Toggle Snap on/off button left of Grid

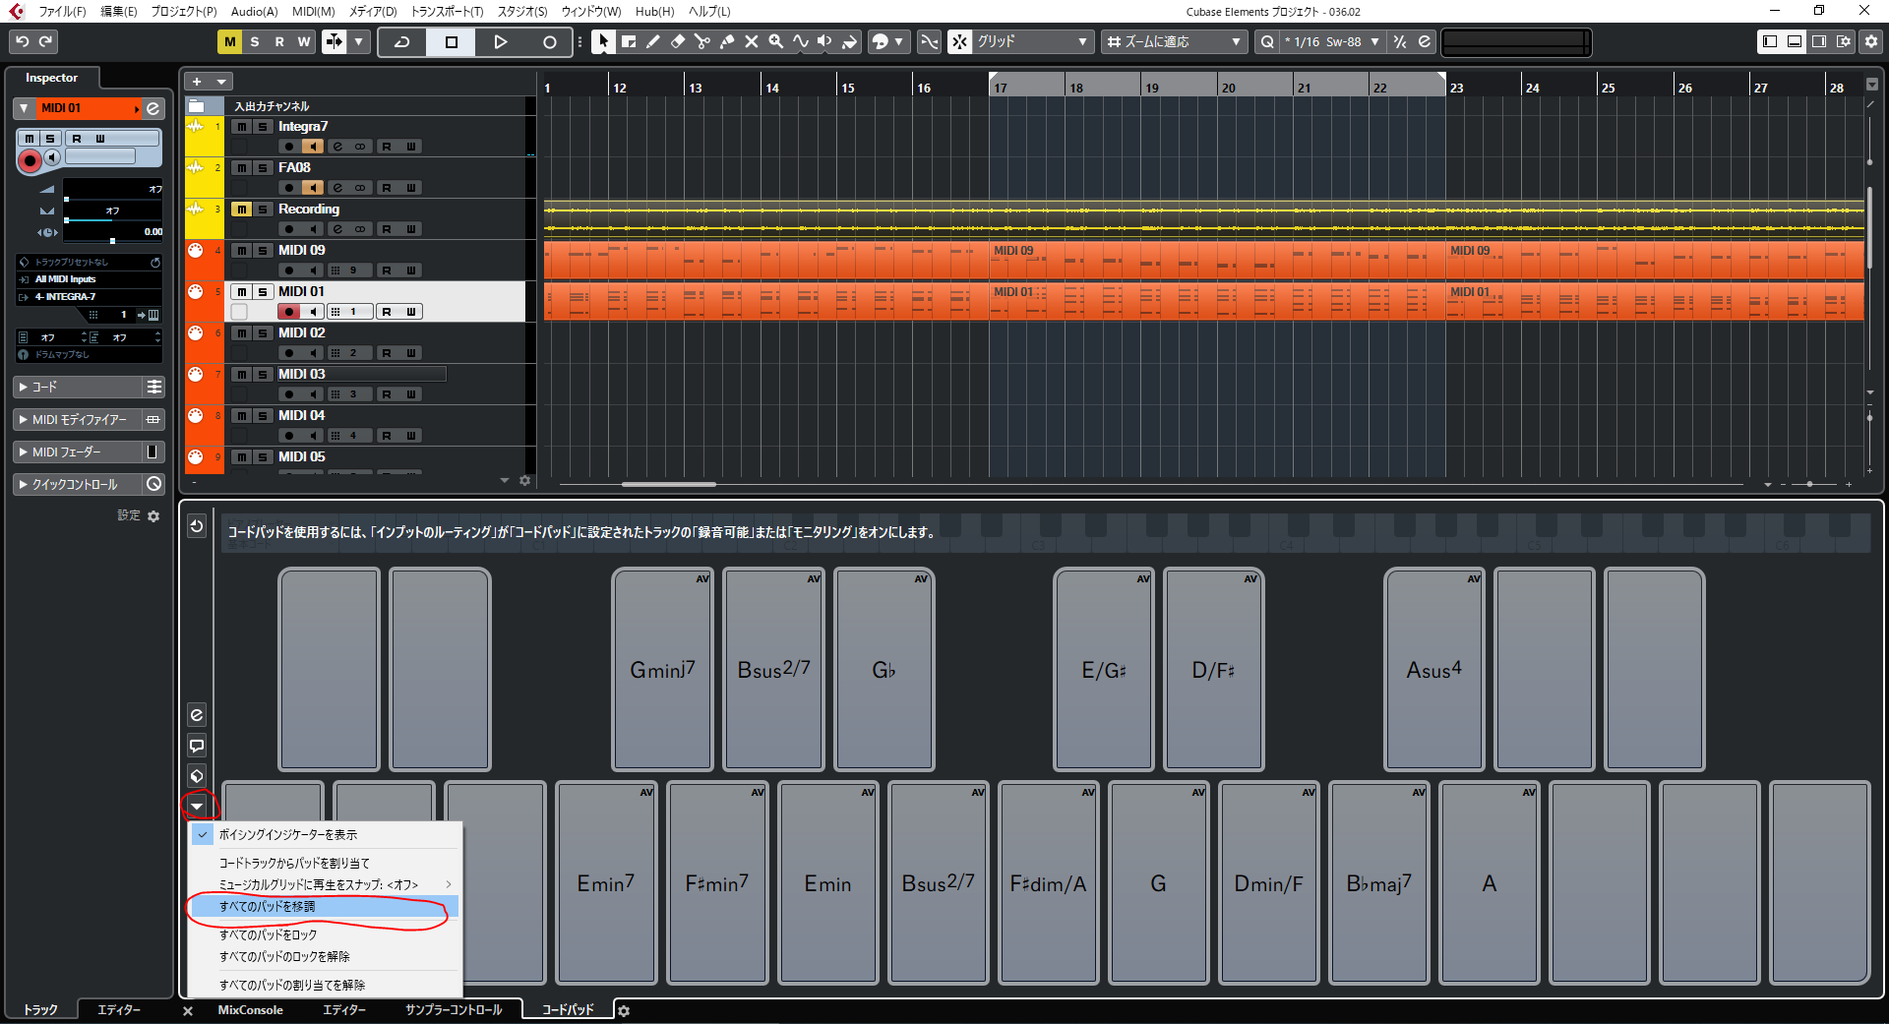[x=960, y=42]
